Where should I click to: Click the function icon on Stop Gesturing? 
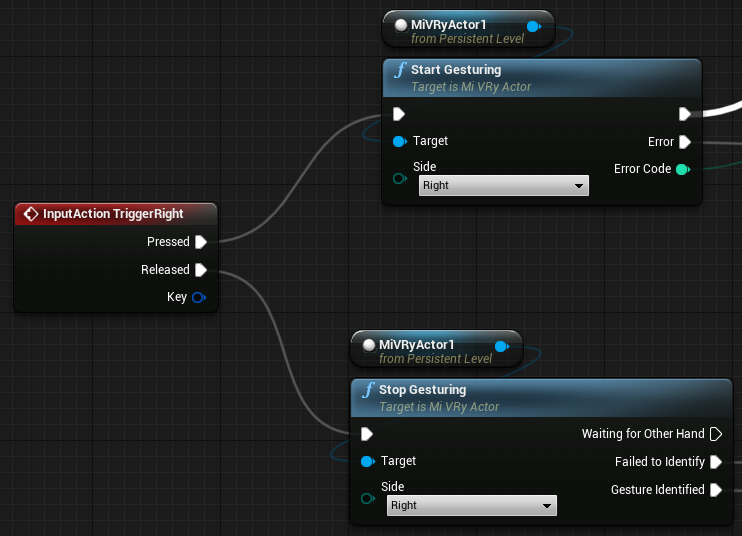coord(368,390)
